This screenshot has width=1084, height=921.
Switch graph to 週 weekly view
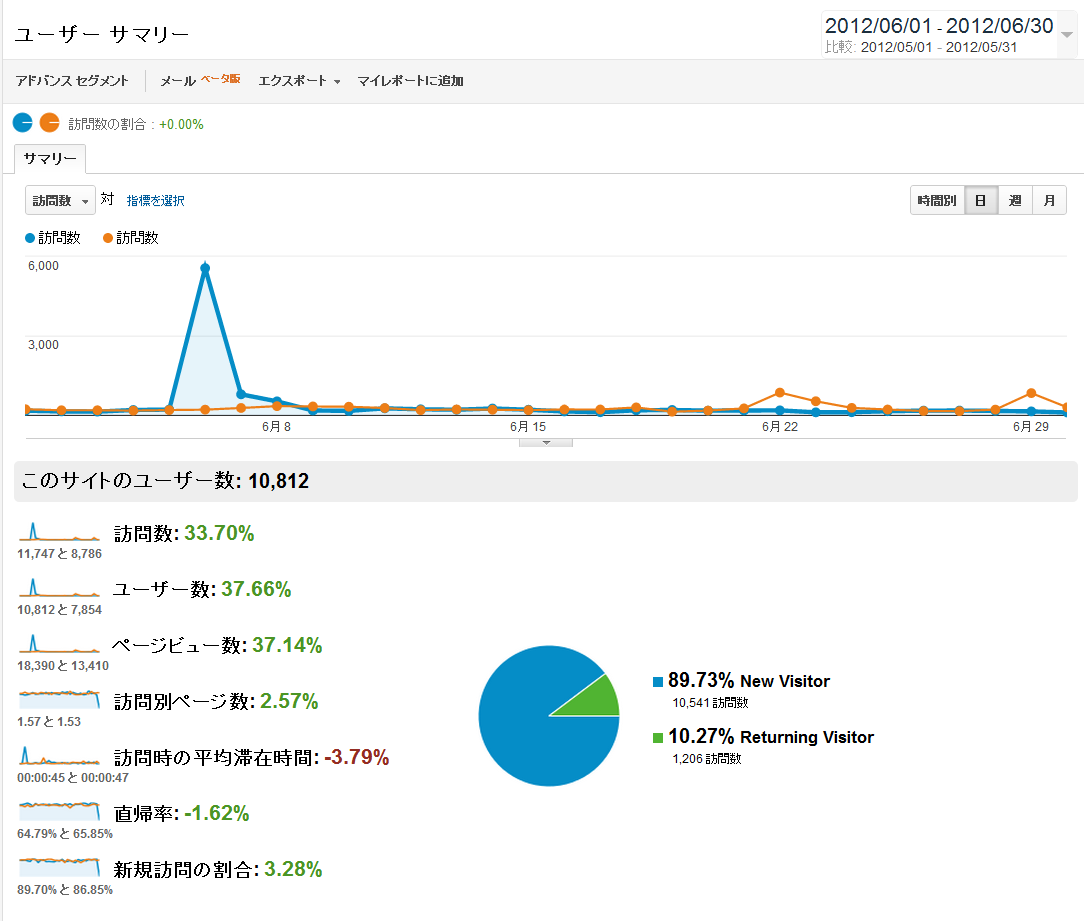pyautogui.click(x=1015, y=201)
